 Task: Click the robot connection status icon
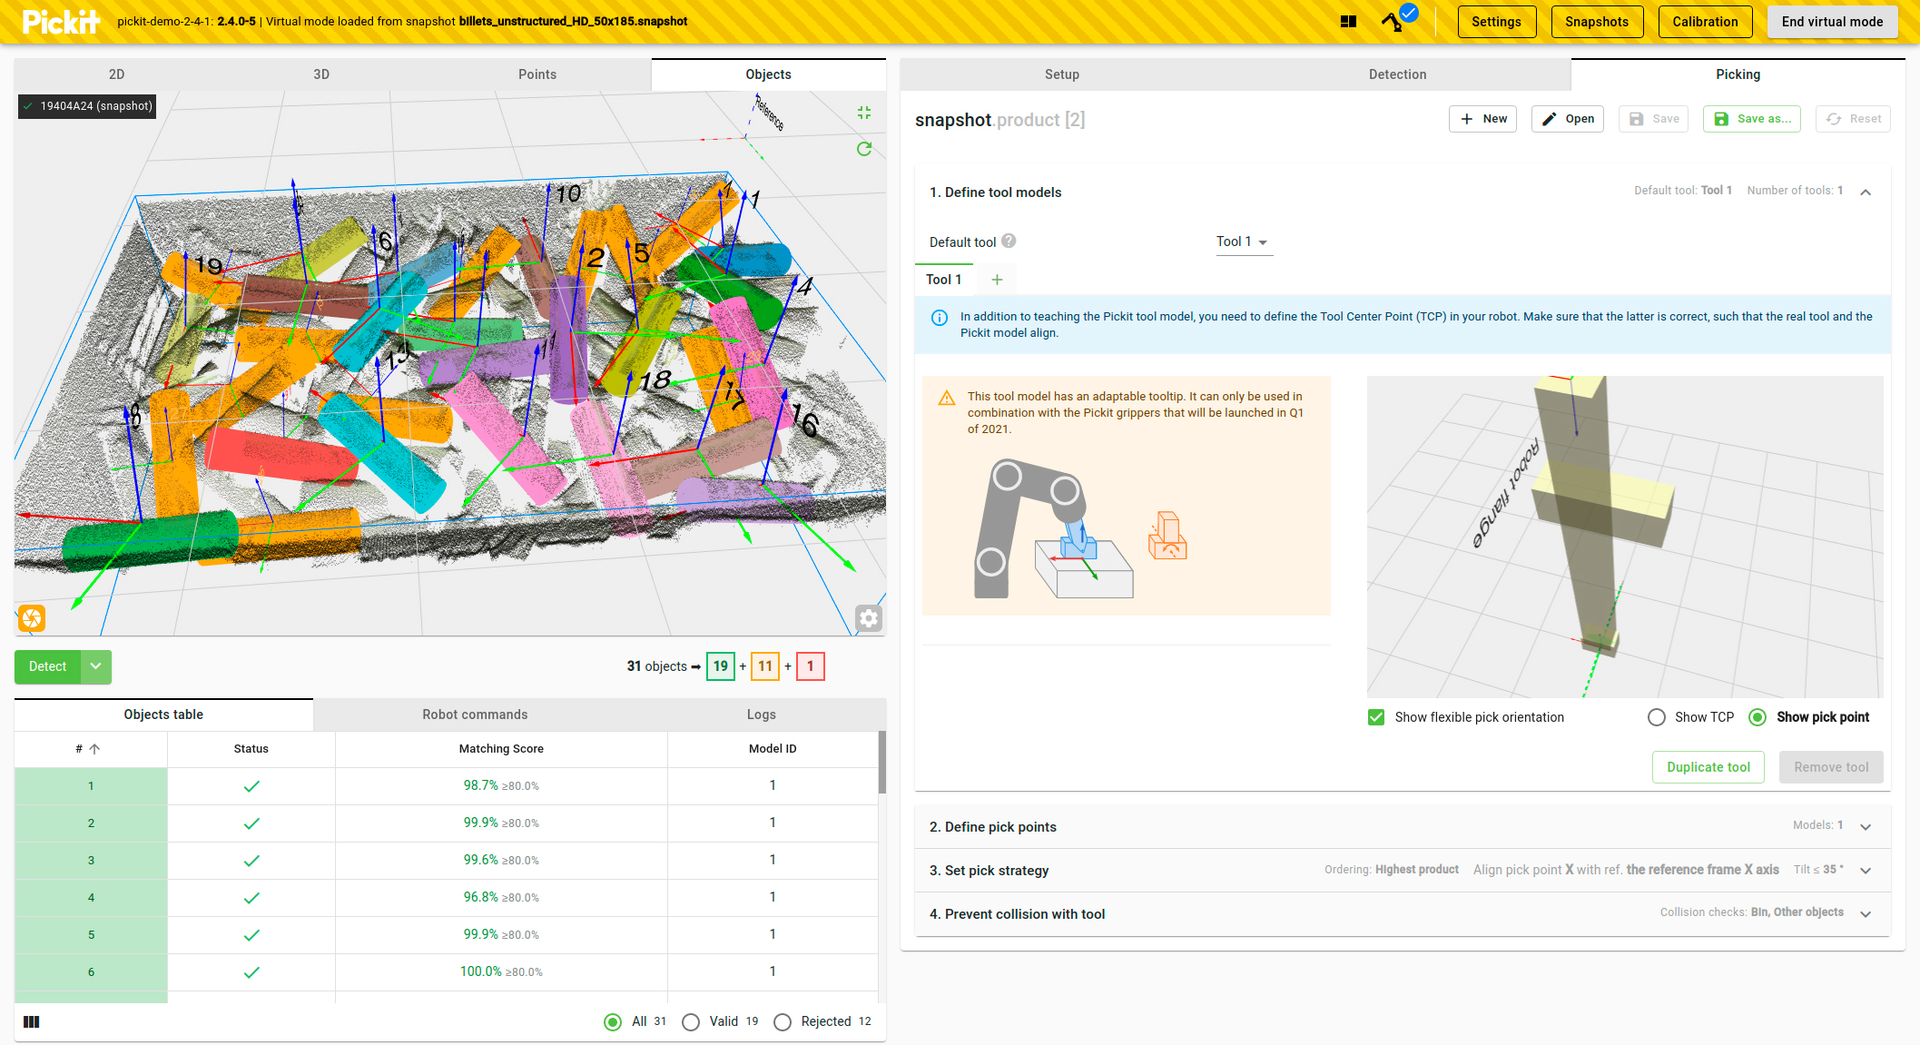pos(1392,21)
